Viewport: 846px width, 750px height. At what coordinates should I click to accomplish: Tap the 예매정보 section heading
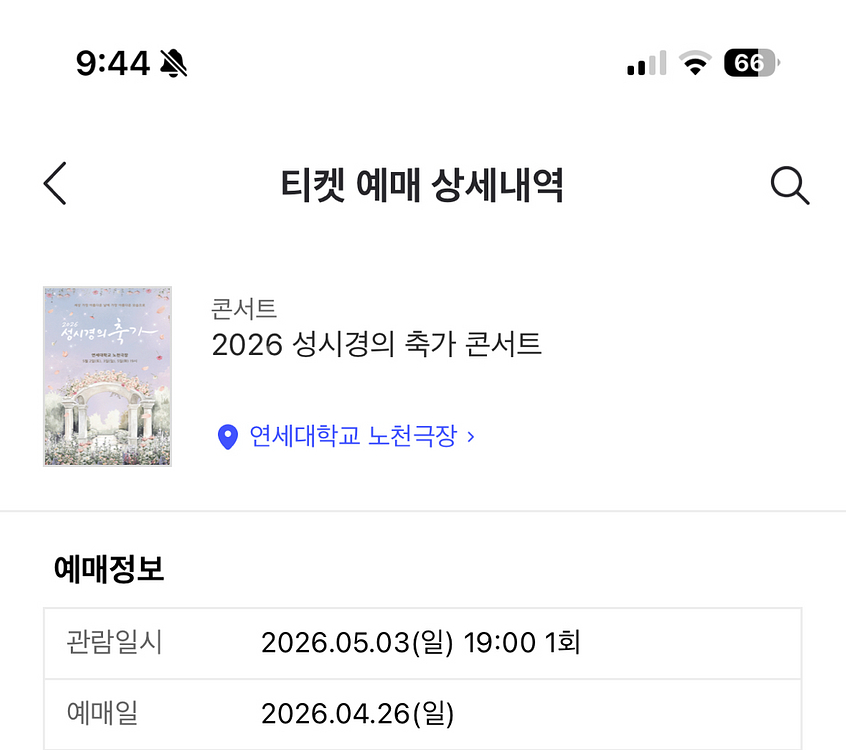tap(108, 569)
